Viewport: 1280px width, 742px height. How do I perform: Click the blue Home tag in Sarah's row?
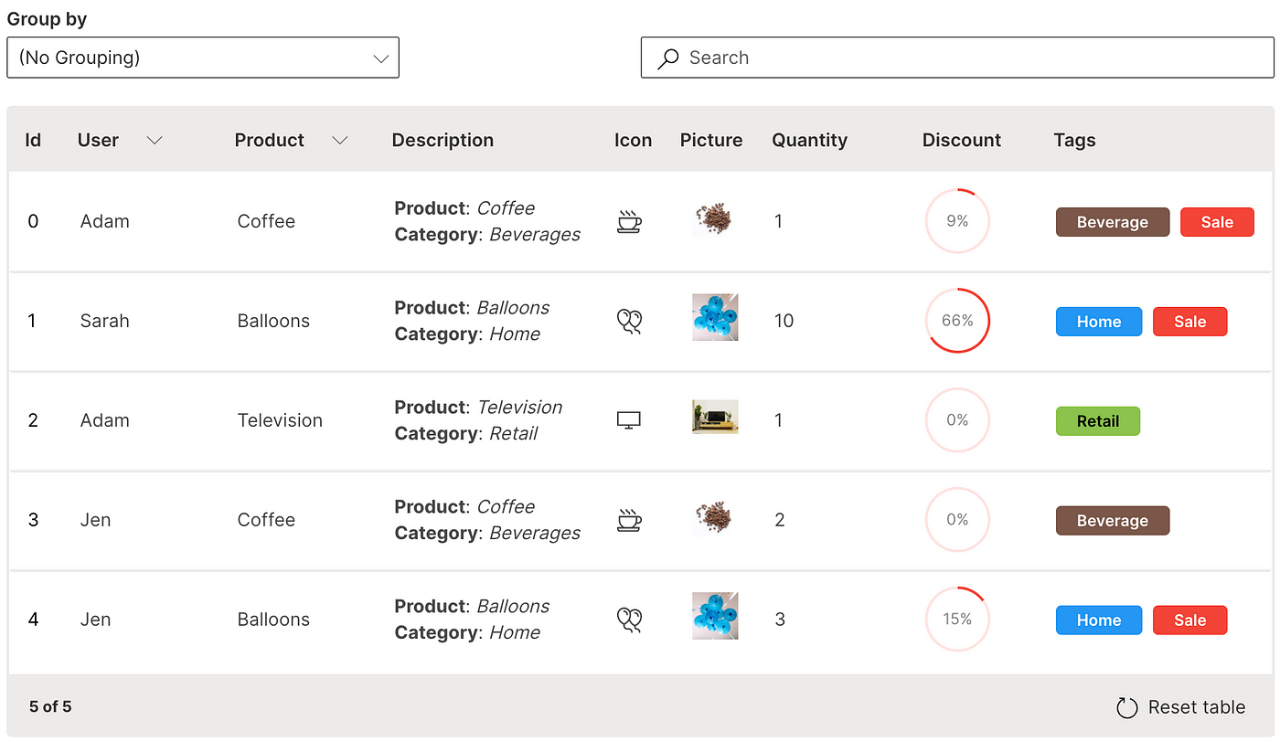[x=1098, y=321]
